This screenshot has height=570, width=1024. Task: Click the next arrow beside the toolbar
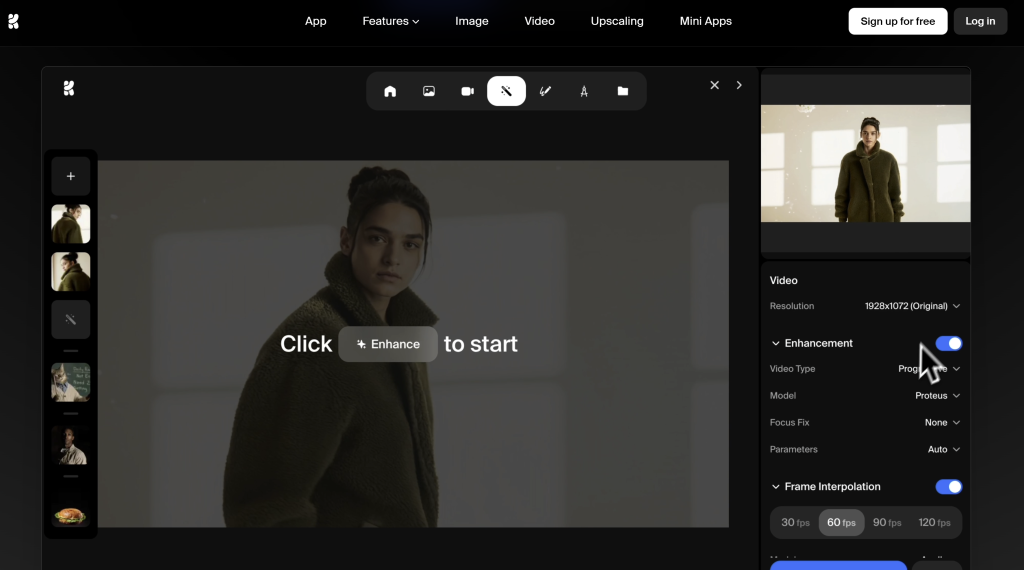point(739,85)
